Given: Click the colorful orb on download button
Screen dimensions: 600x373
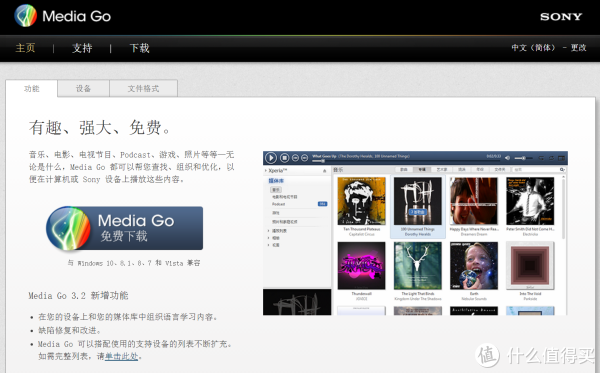Looking at the screenshot, I should coord(68,228).
